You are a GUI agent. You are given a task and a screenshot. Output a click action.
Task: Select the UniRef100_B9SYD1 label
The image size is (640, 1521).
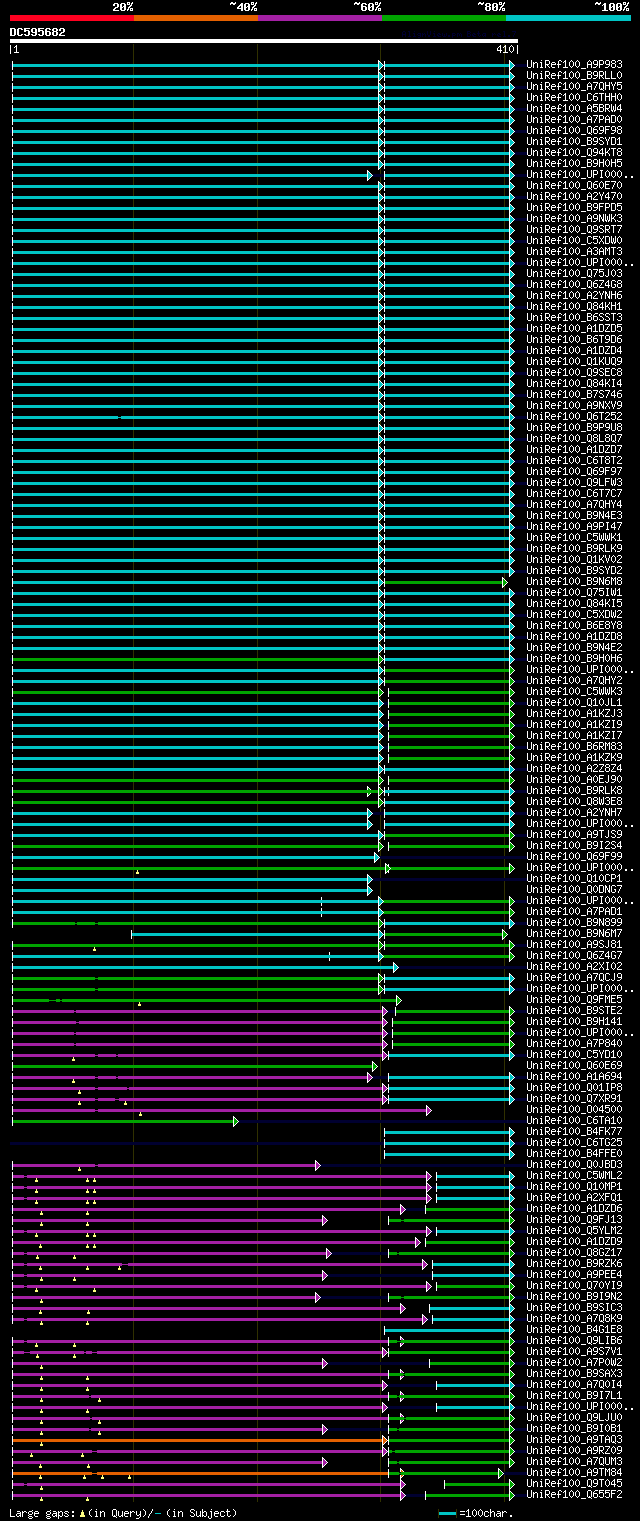pyautogui.click(x=576, y=141)
